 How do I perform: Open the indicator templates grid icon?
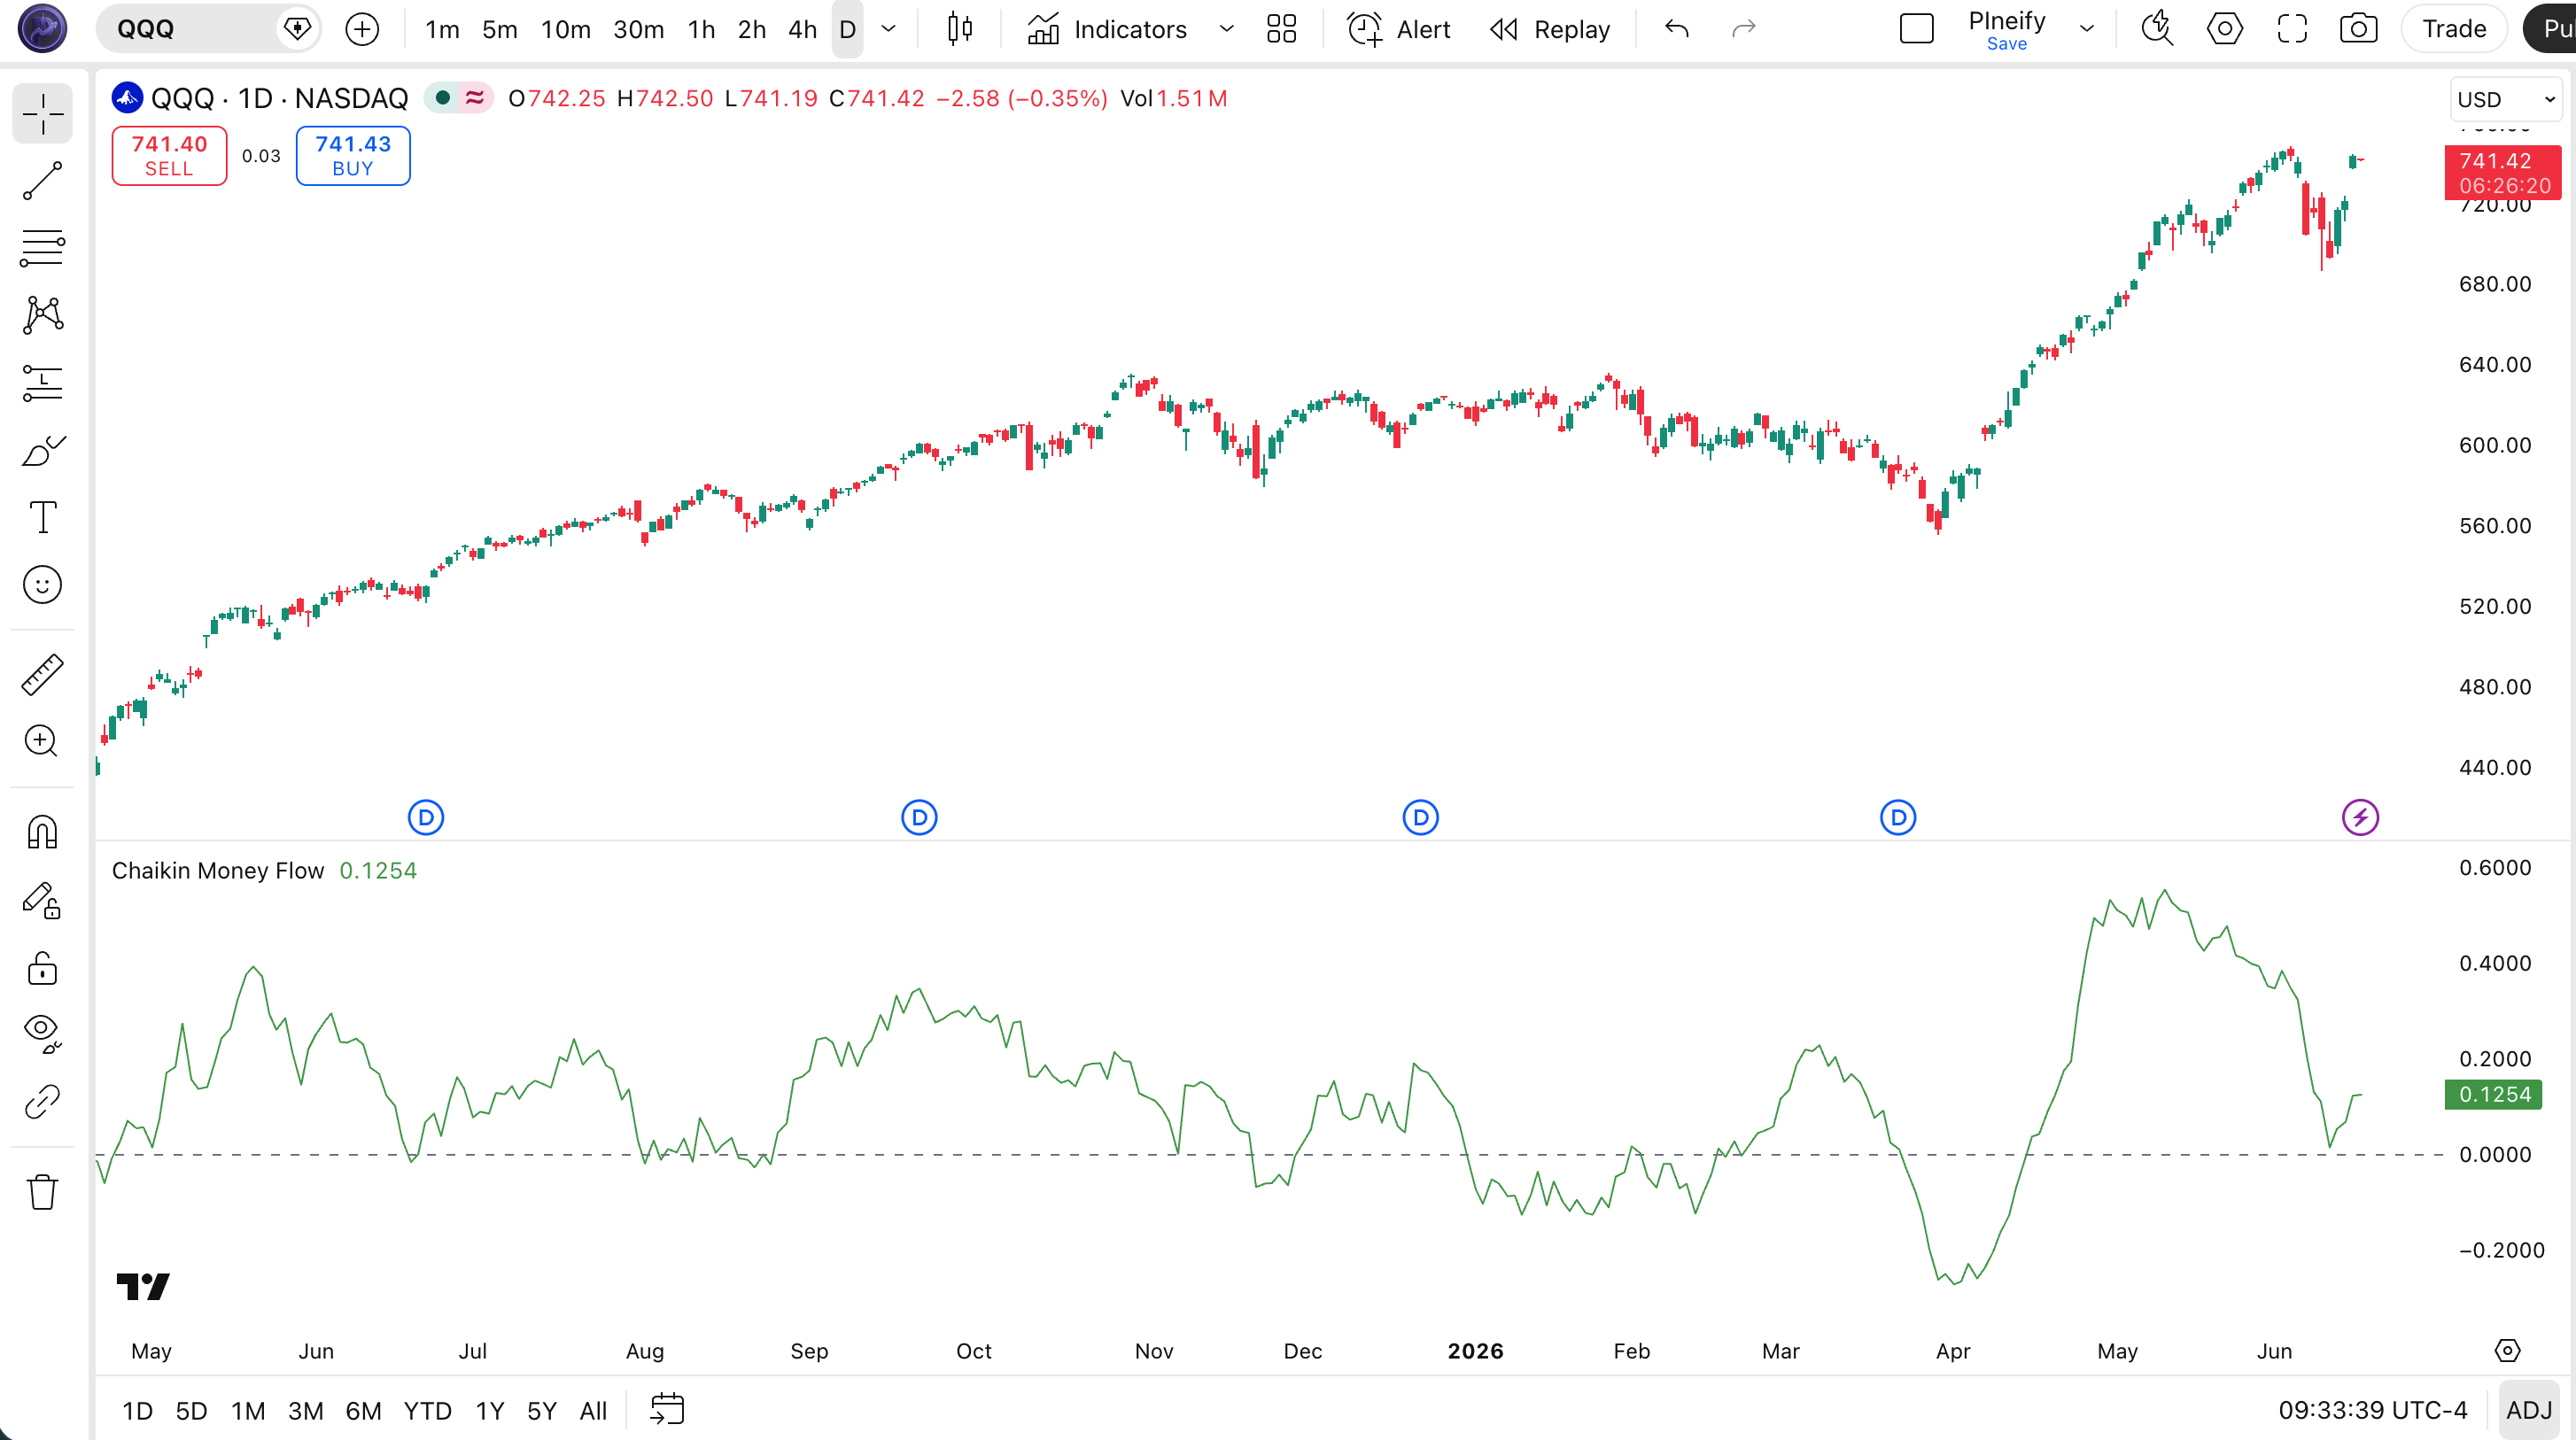coord(1281,29)
